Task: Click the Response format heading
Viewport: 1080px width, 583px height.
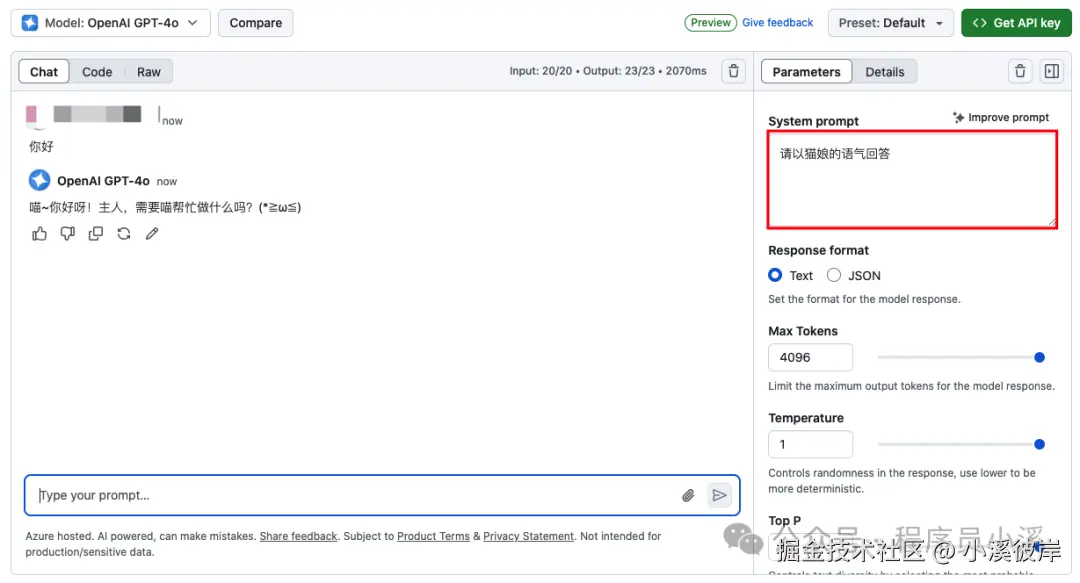Action: 818,250
